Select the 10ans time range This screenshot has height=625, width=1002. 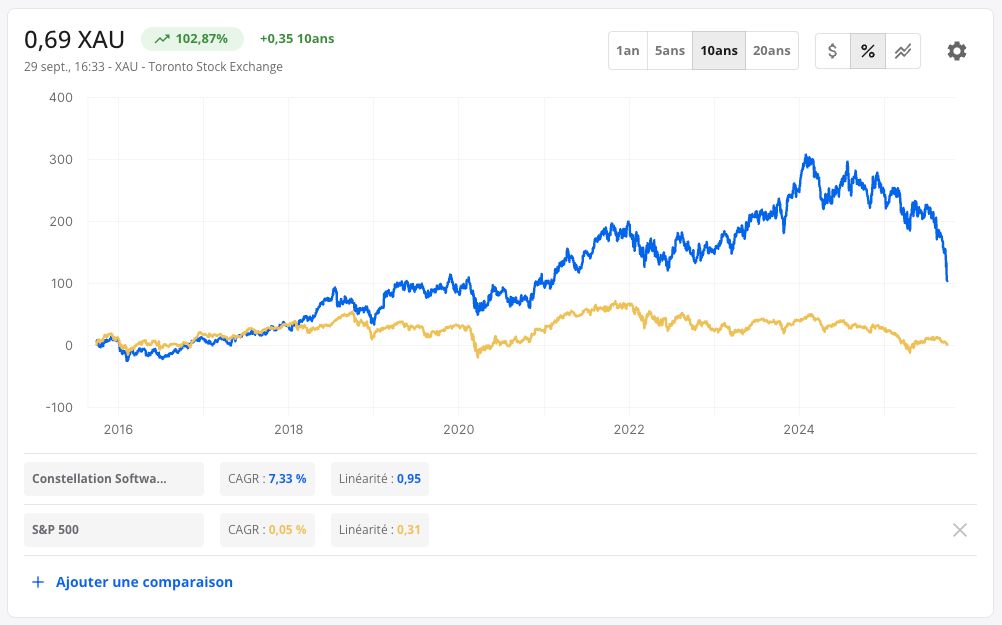pos(719,50)
